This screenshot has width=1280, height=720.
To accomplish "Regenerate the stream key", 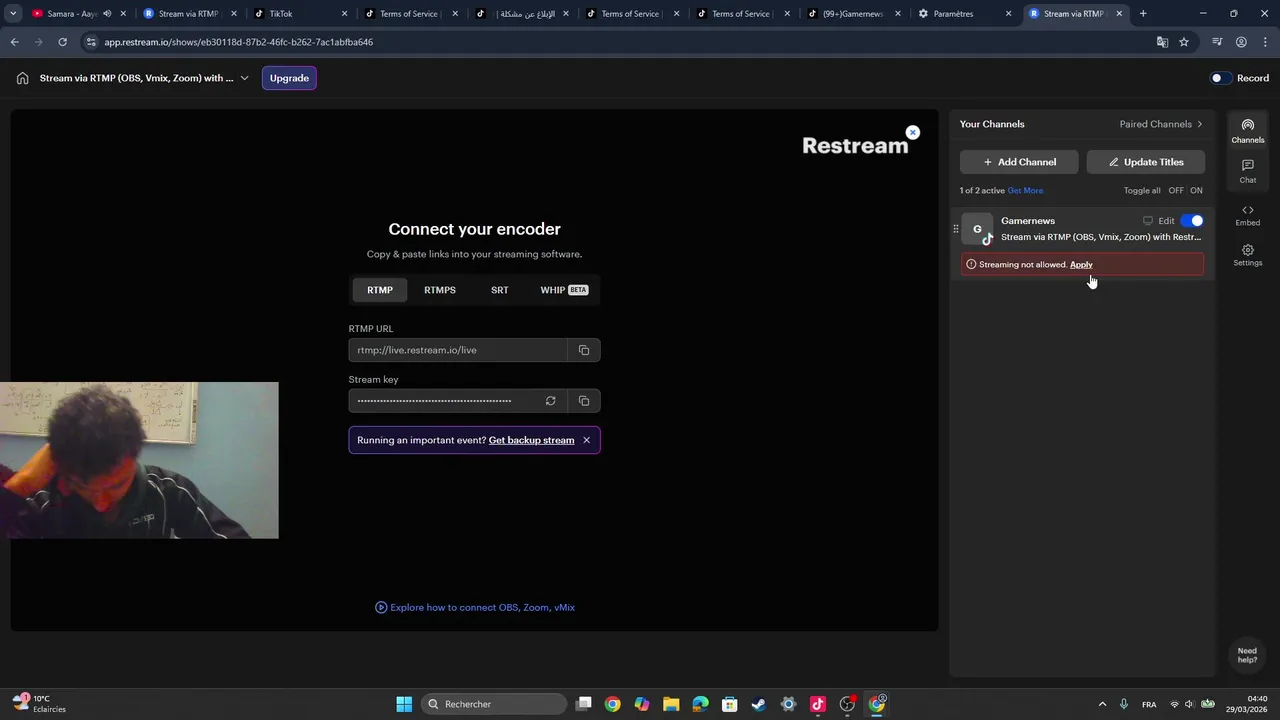I will tap(550, 401).
